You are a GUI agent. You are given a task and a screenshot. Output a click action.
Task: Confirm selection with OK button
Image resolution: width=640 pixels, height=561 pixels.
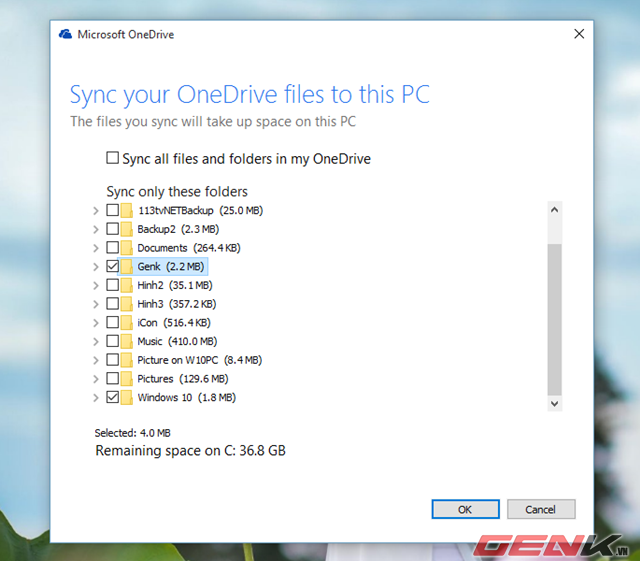click(x=465, y=509)
